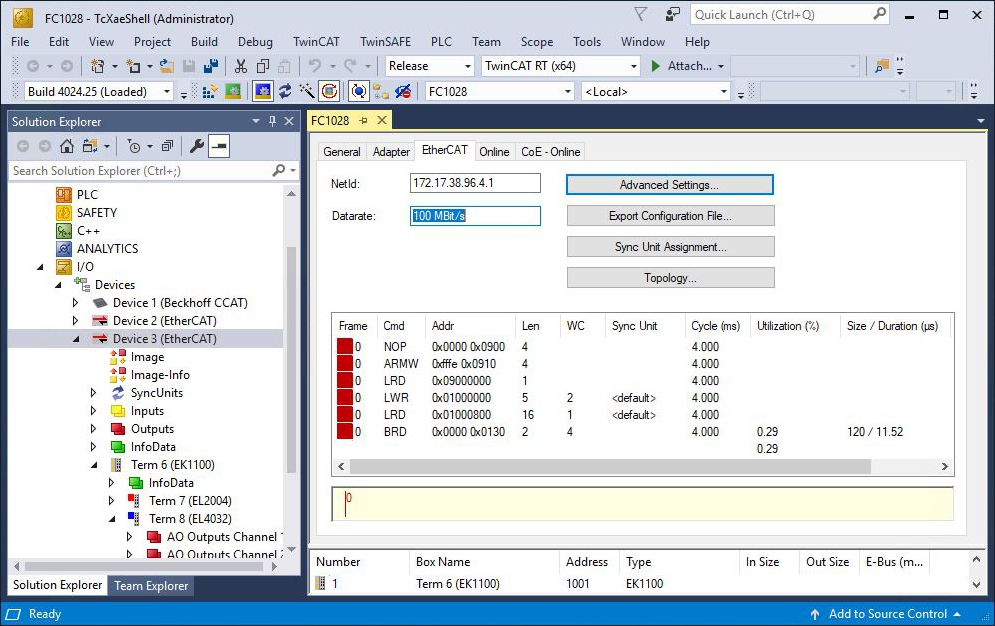Expand the SyncUnits tree node
This screenshot has height=626, width=995.
click(94, 393)
